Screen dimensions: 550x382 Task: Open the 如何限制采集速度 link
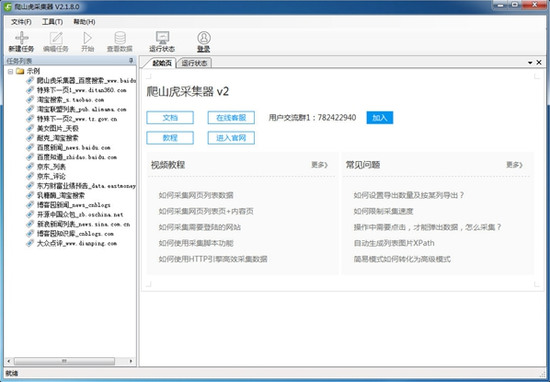[x=383, y=211]
